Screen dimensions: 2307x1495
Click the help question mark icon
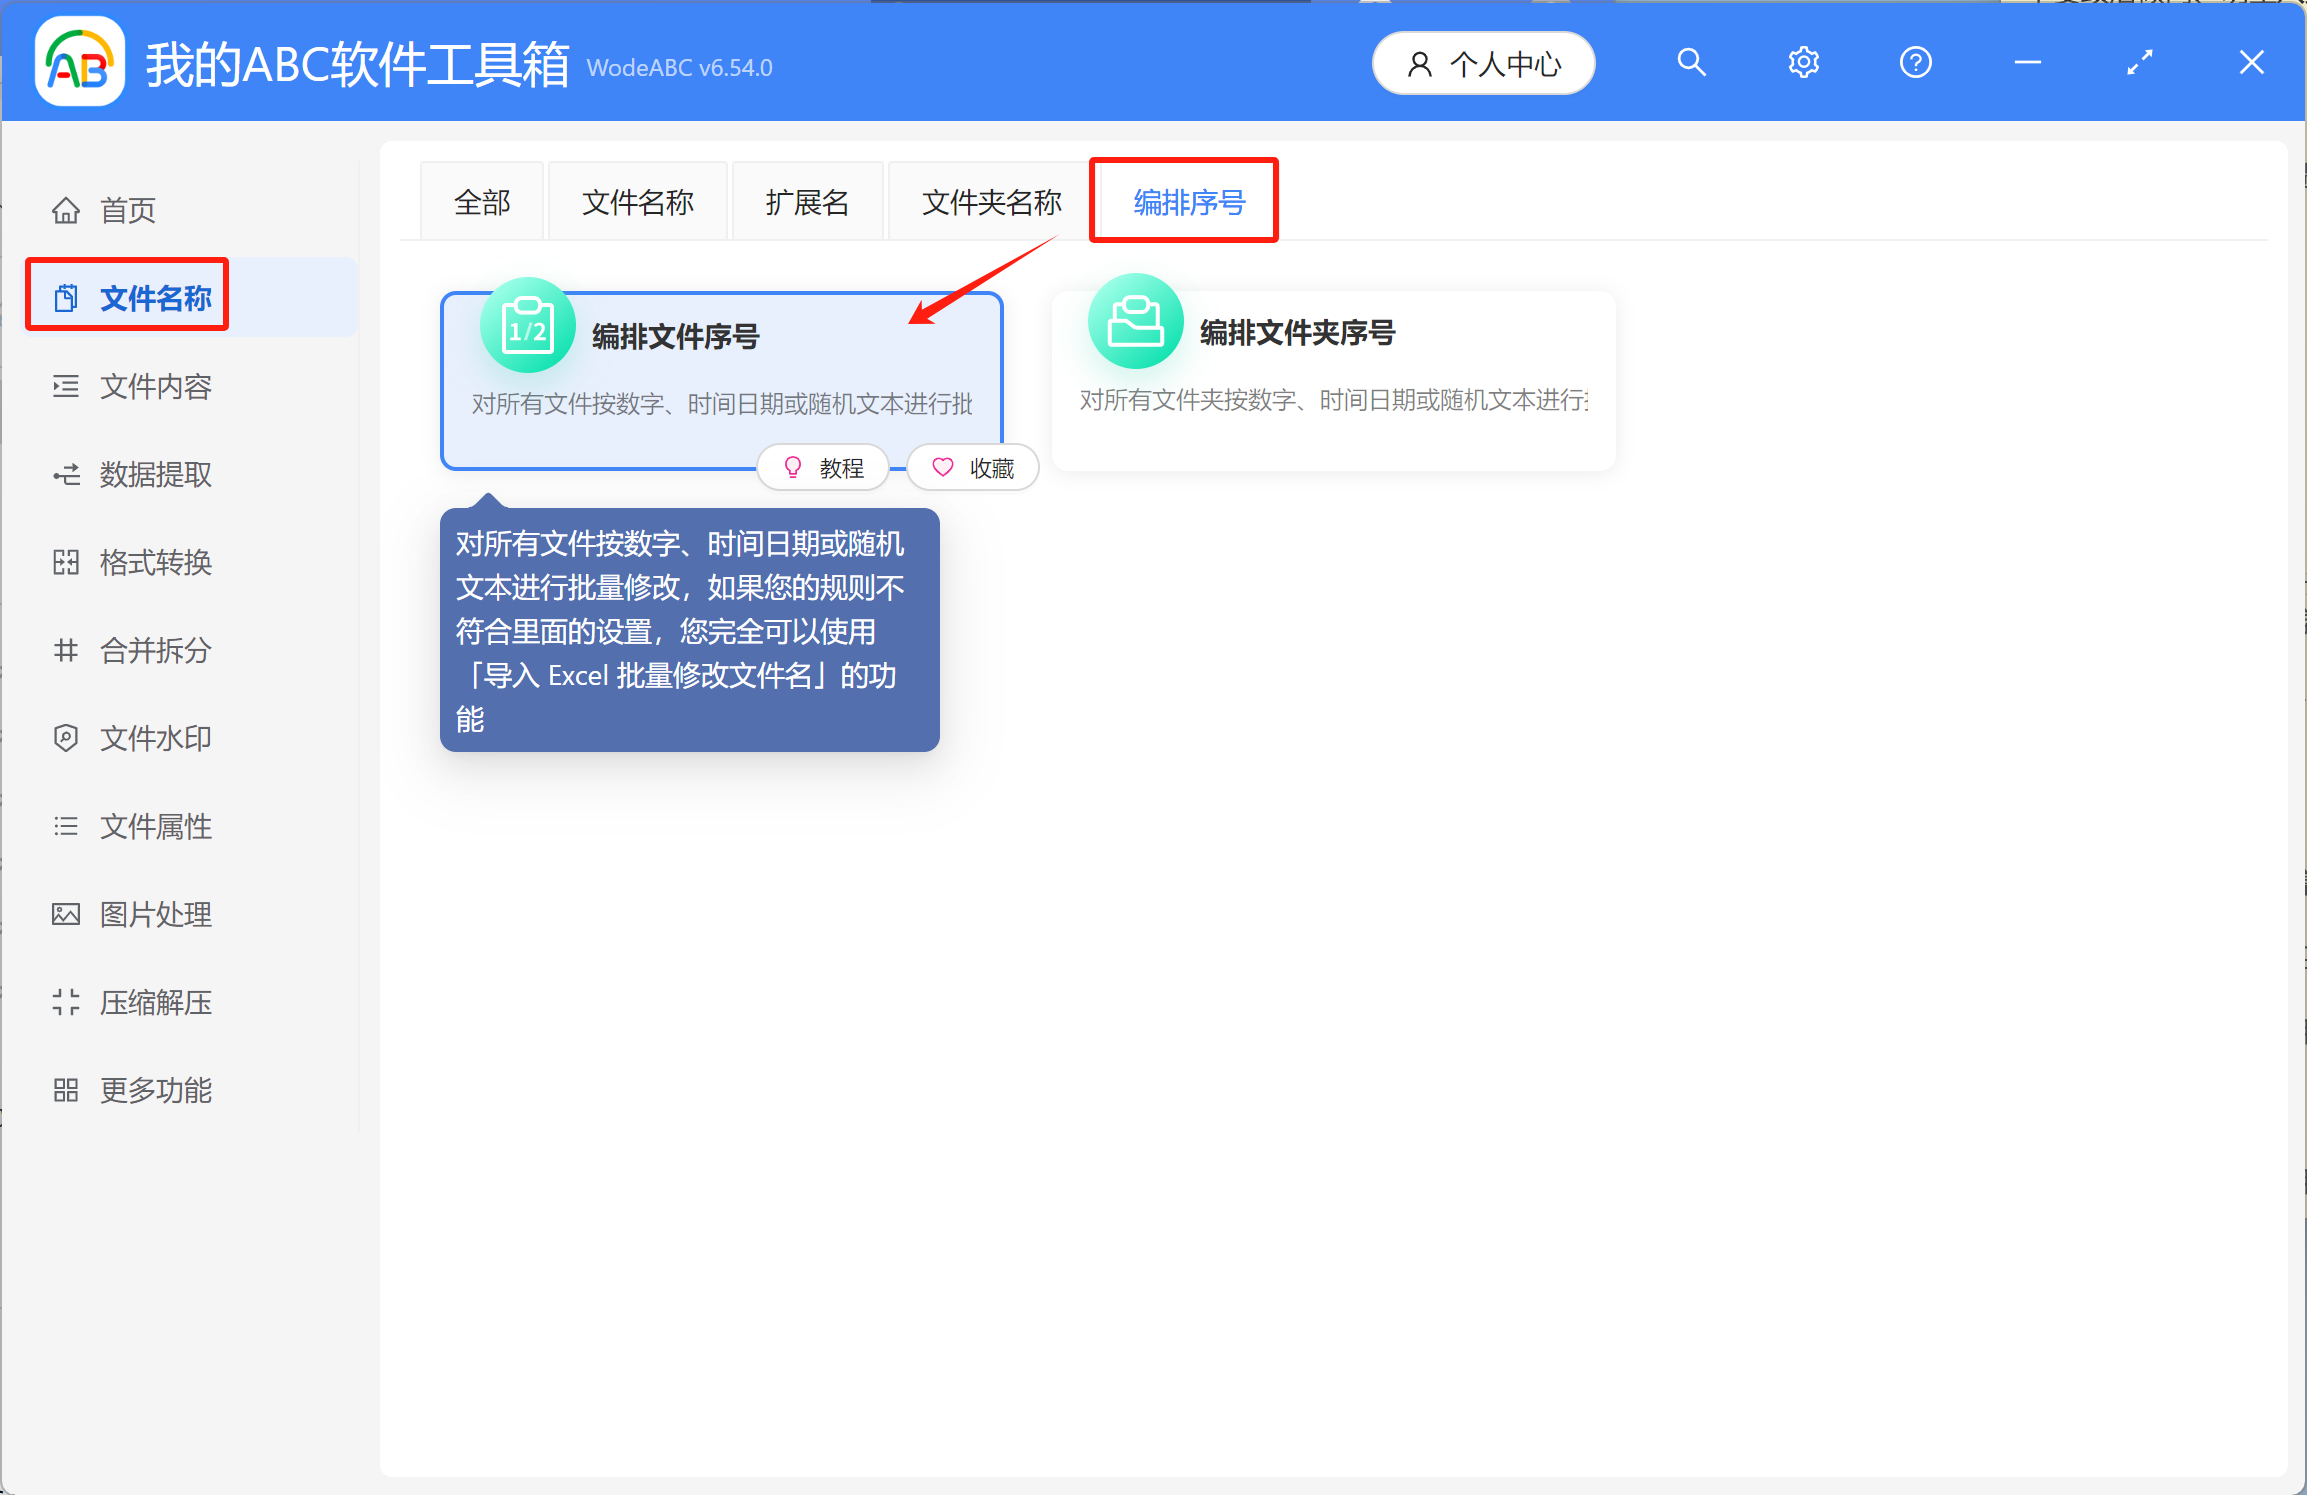click(x=1915, y=63)
